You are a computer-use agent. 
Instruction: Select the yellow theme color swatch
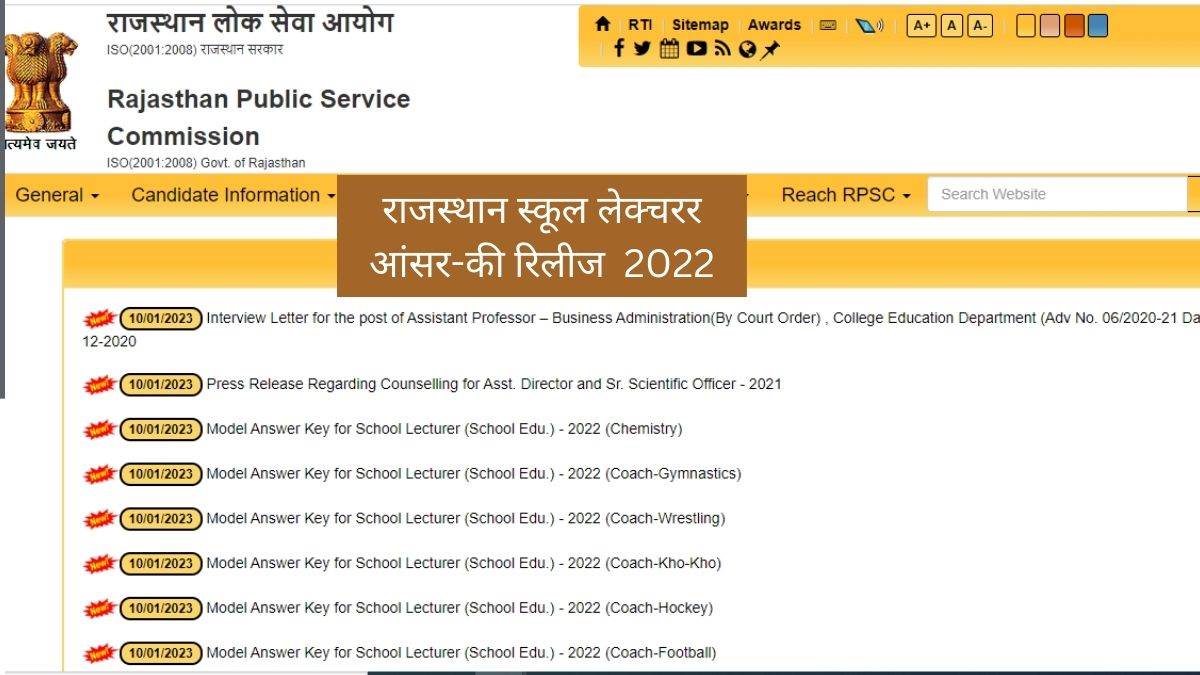click(x=1026, y=25)
